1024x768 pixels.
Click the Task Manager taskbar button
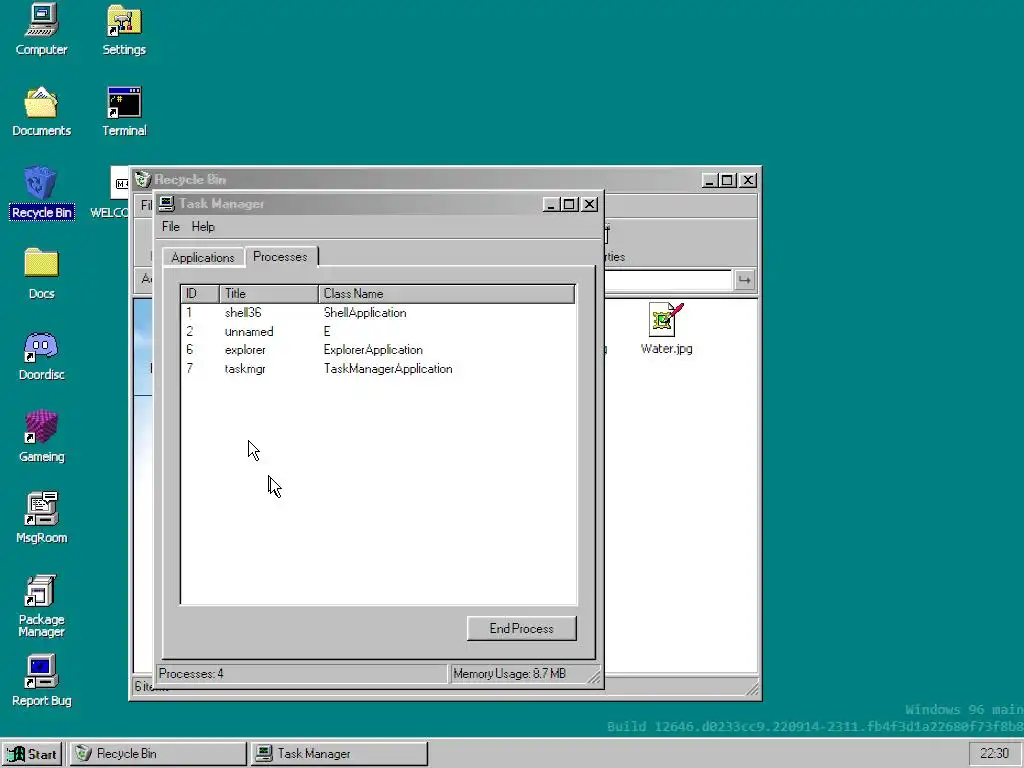coord(339,754)
